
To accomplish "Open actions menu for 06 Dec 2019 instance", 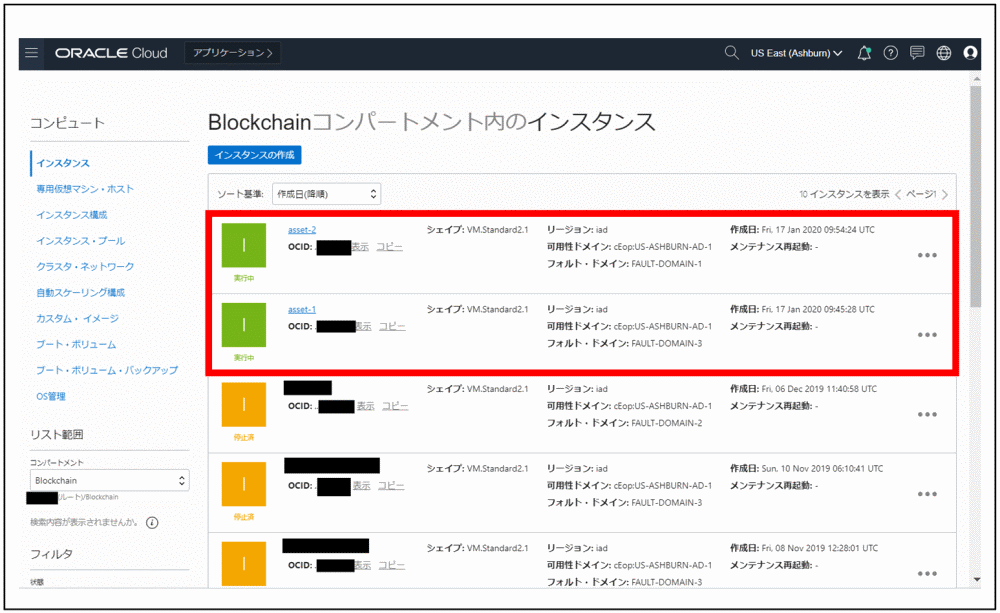I will pos(927,415).
